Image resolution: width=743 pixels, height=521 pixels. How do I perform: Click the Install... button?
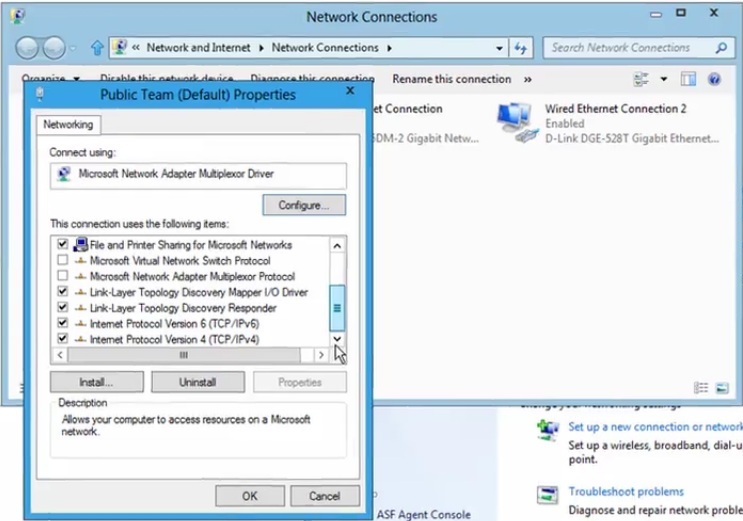coord(96,382)
